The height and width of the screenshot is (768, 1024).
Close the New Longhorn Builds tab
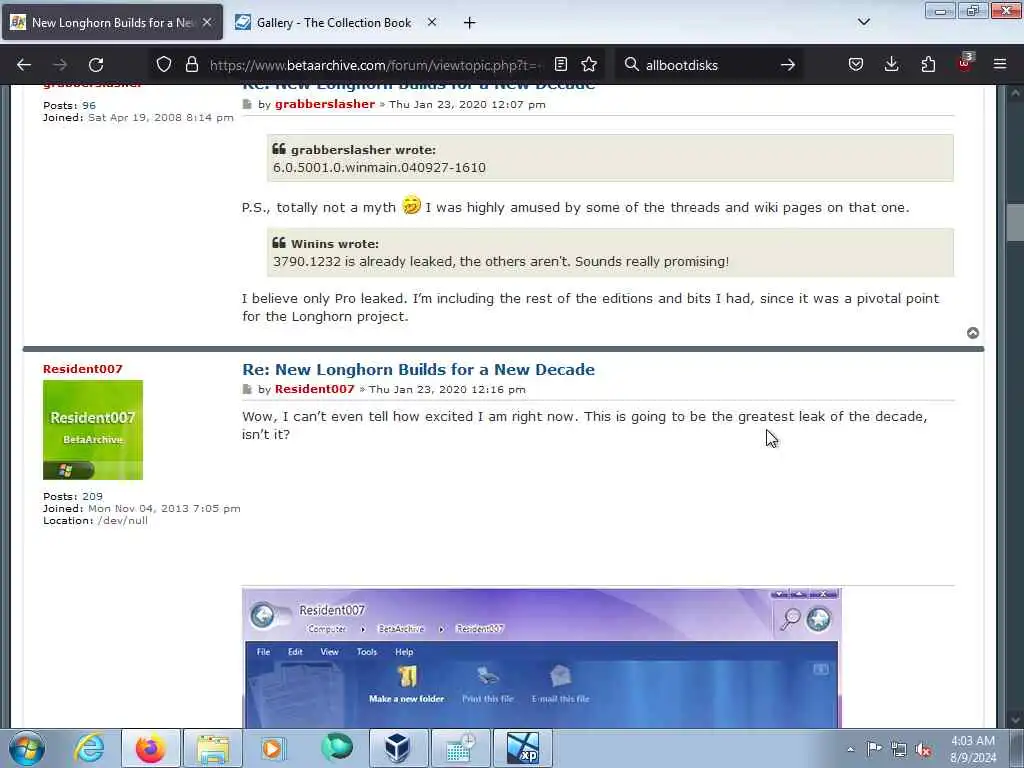click(207, 22)
